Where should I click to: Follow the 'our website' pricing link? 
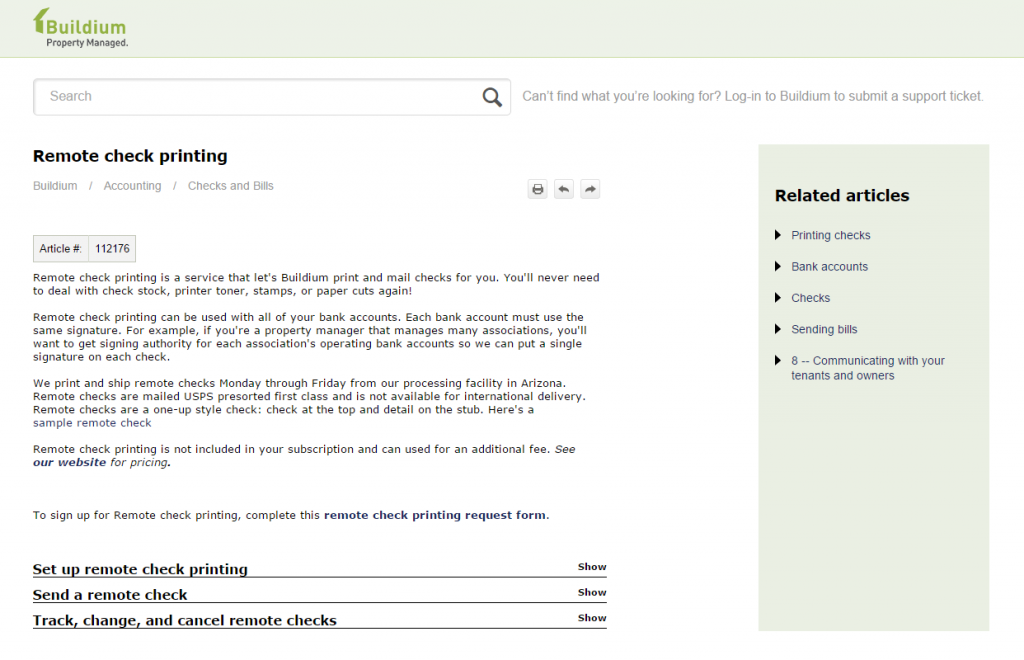pyautogui.click(x=69, y=463)
